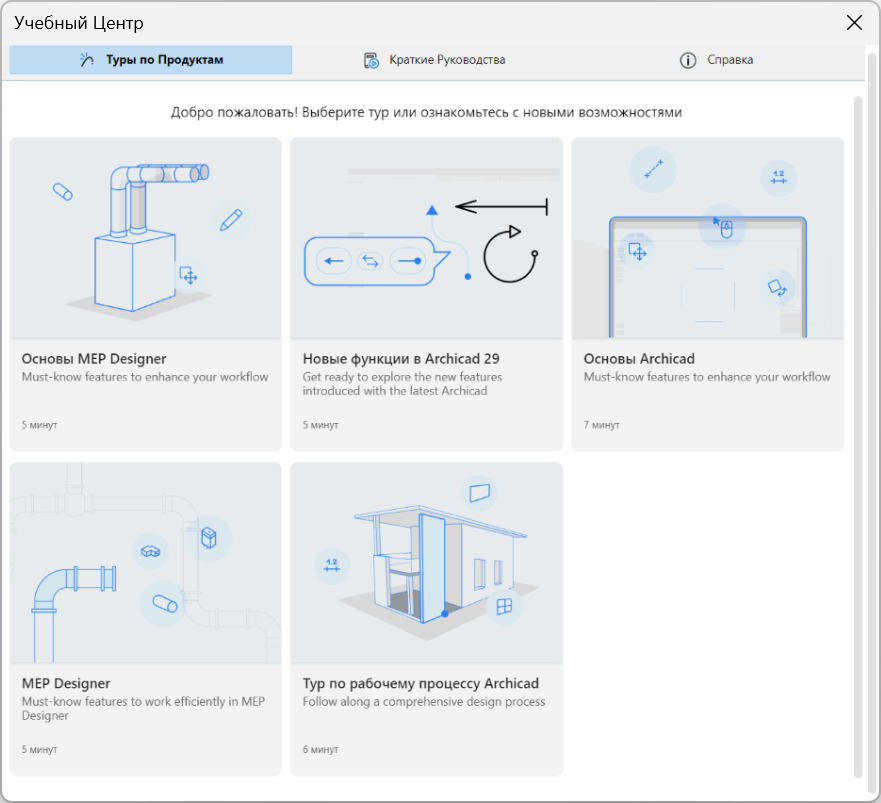The image size is (881, 803).
Task: Select the MEP Designer tour title
Action: pos(66,684)
